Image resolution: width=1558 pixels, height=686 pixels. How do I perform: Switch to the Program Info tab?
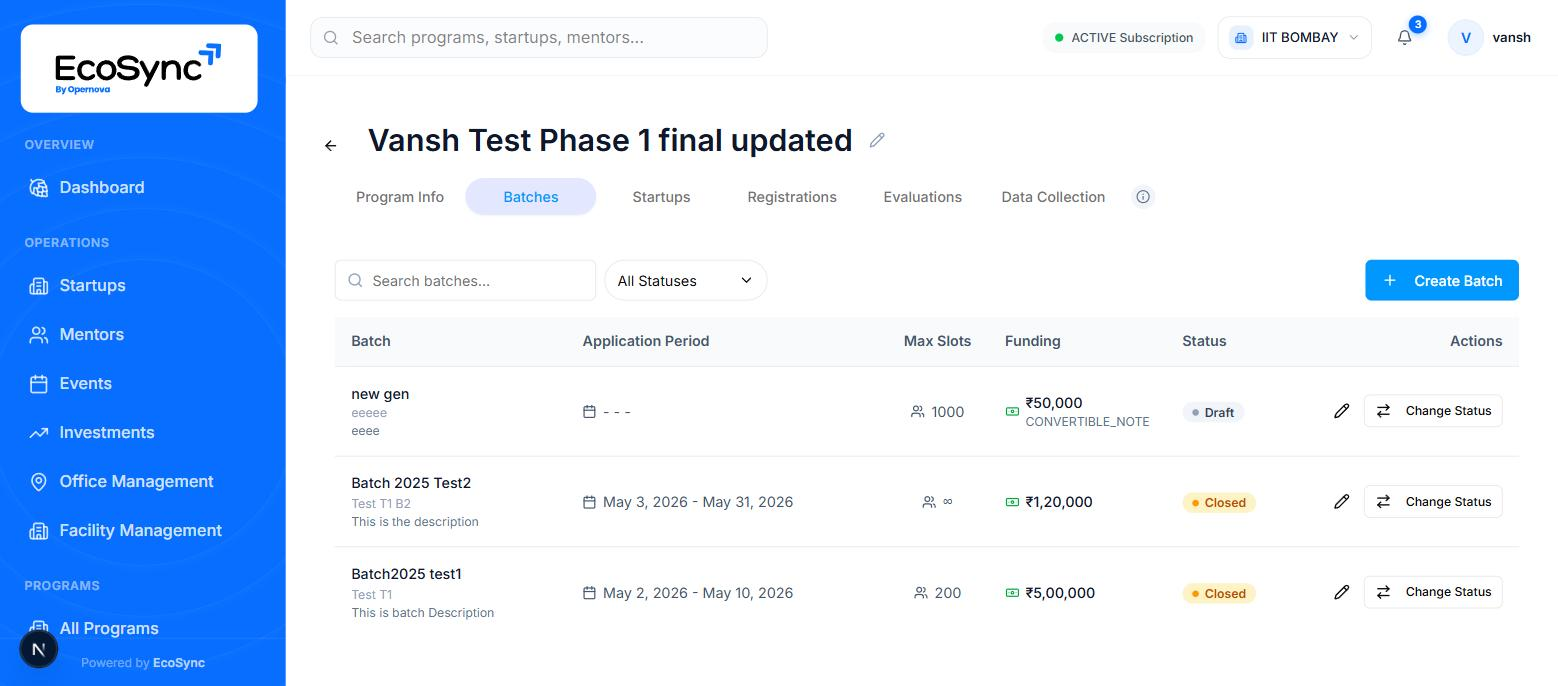pos(400,197)
